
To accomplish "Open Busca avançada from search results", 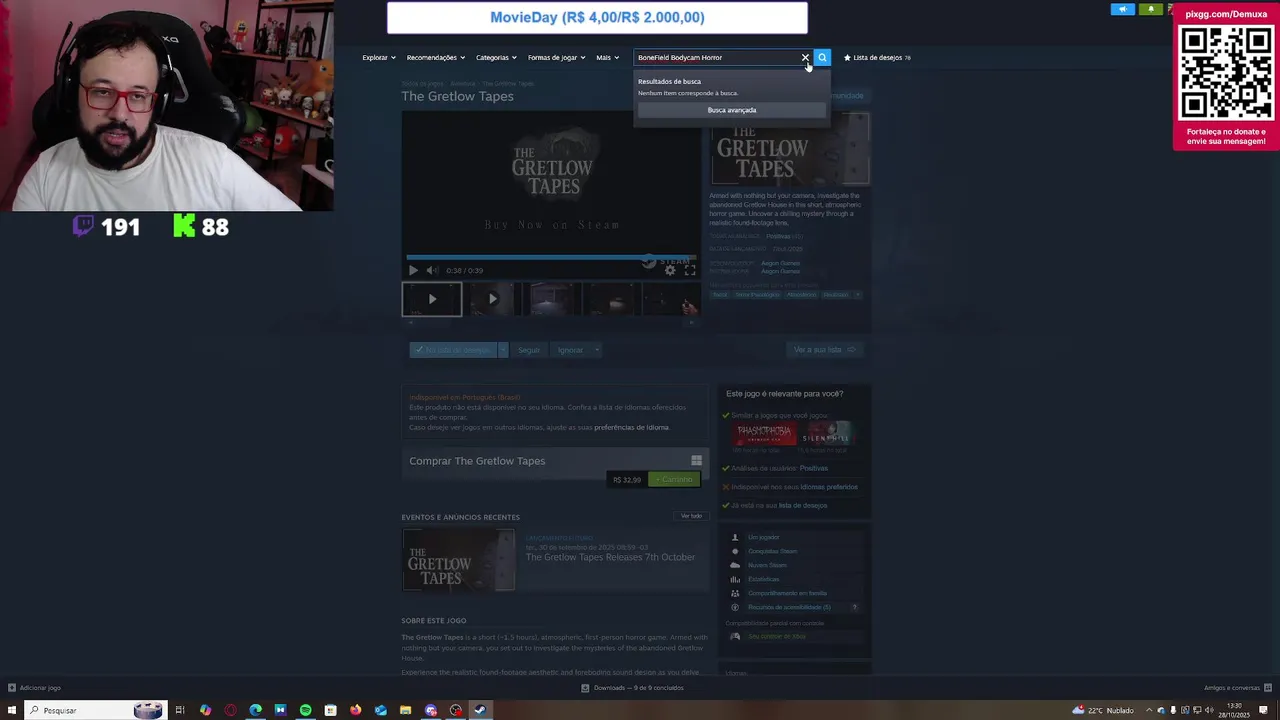I will [x=732, y=110].
